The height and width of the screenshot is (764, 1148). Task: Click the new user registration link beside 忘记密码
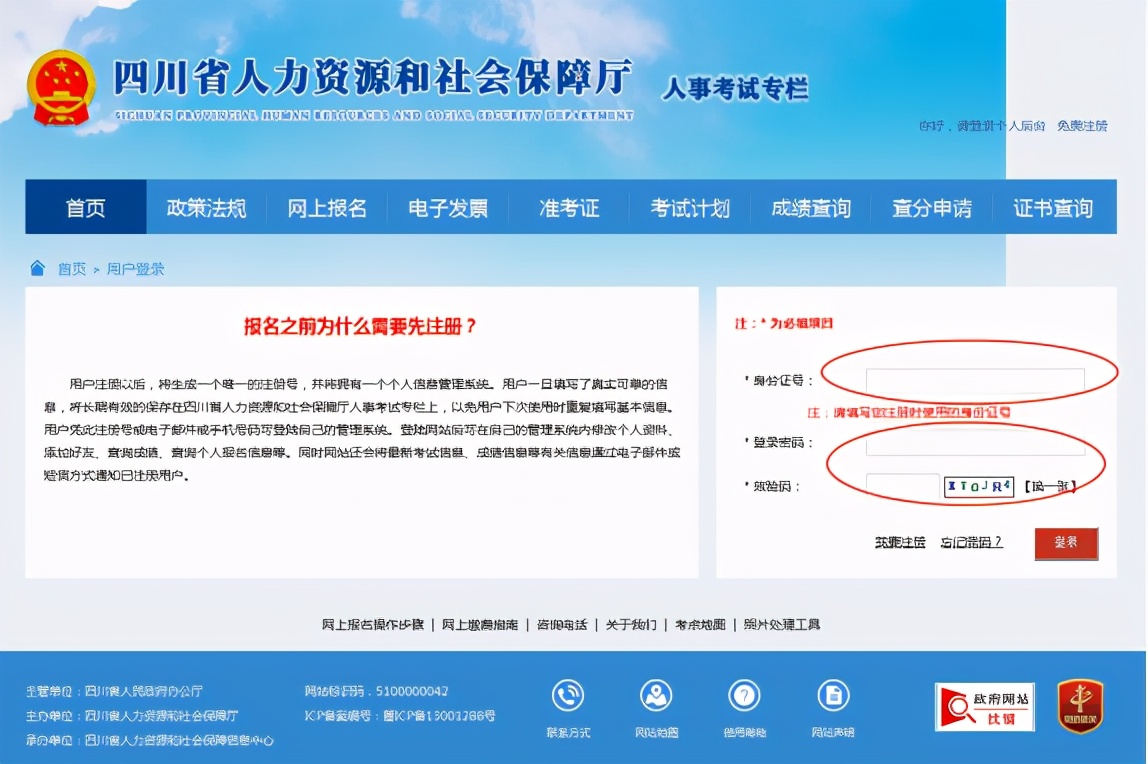click(900, 542)
